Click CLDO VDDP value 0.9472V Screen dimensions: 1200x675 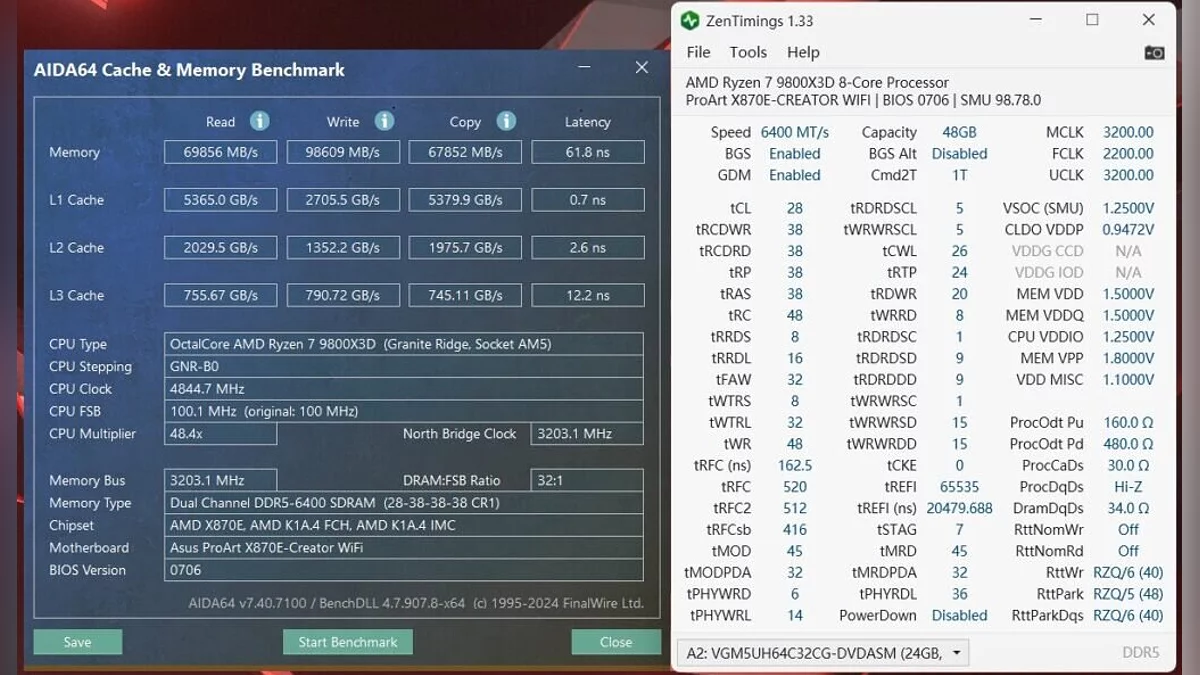click(1128, 230)
